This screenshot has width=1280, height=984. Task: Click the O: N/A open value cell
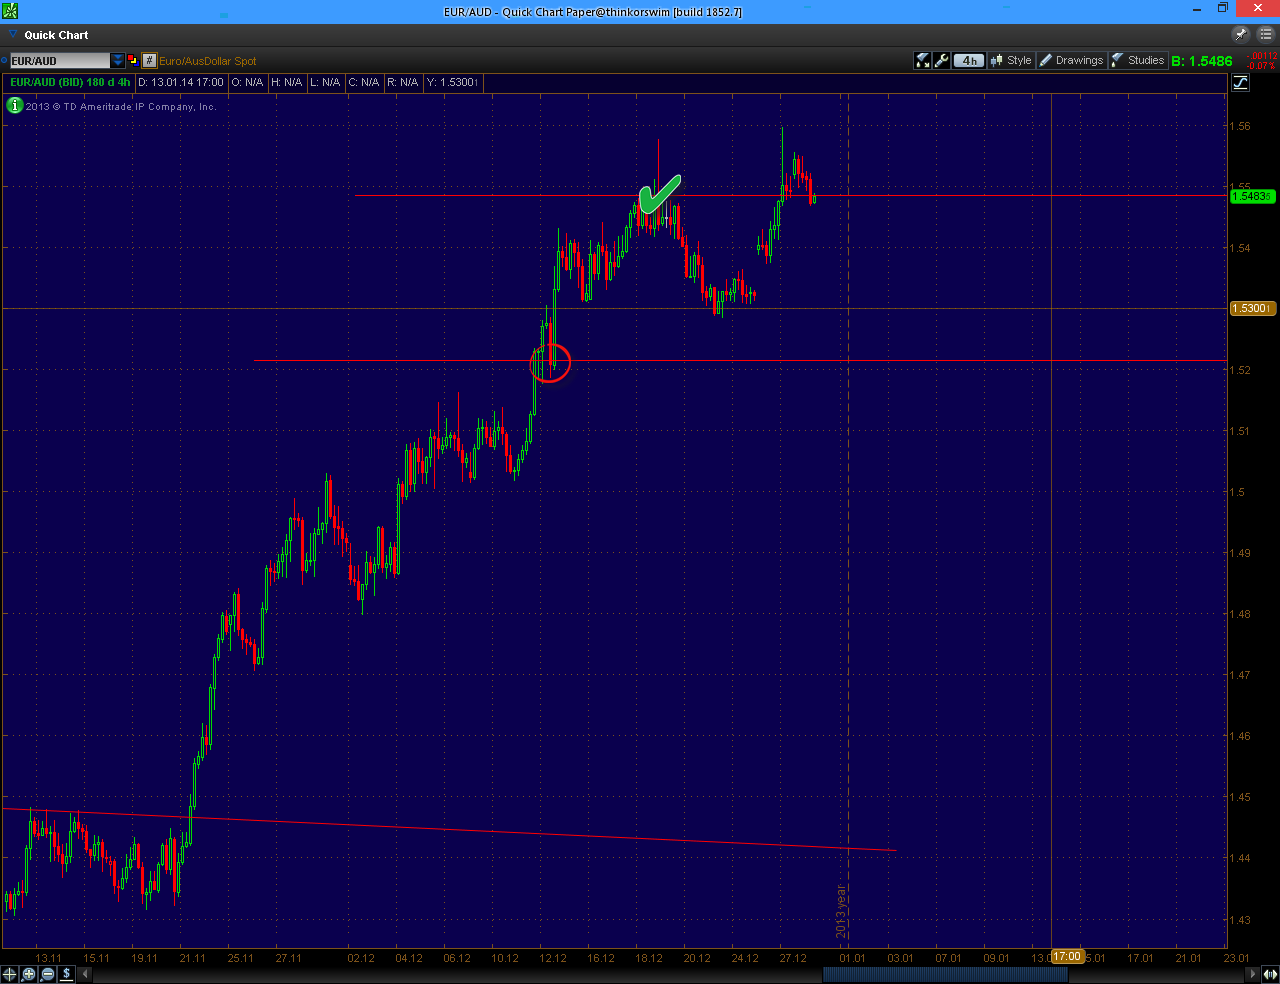[x=247, y=82]
